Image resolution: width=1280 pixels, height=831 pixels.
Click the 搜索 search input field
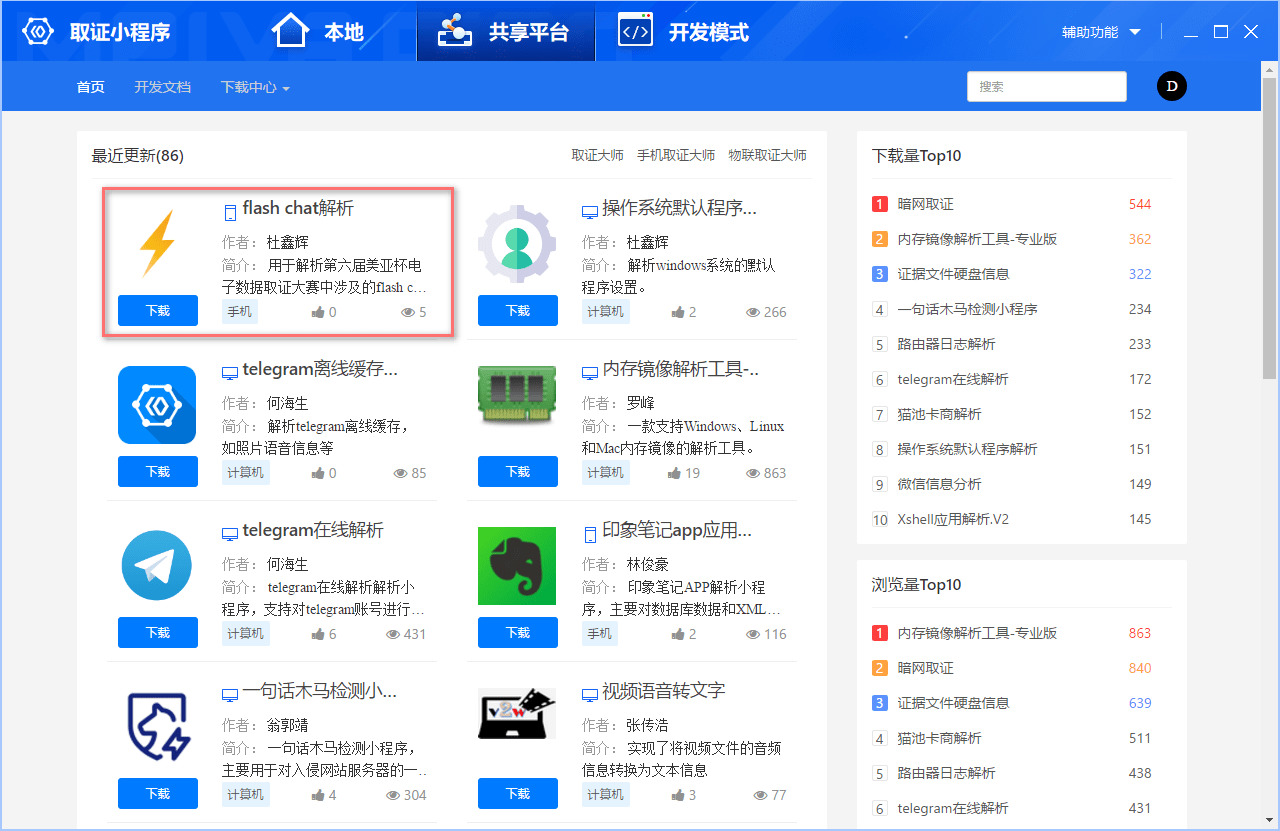[x=1046, y=87]
